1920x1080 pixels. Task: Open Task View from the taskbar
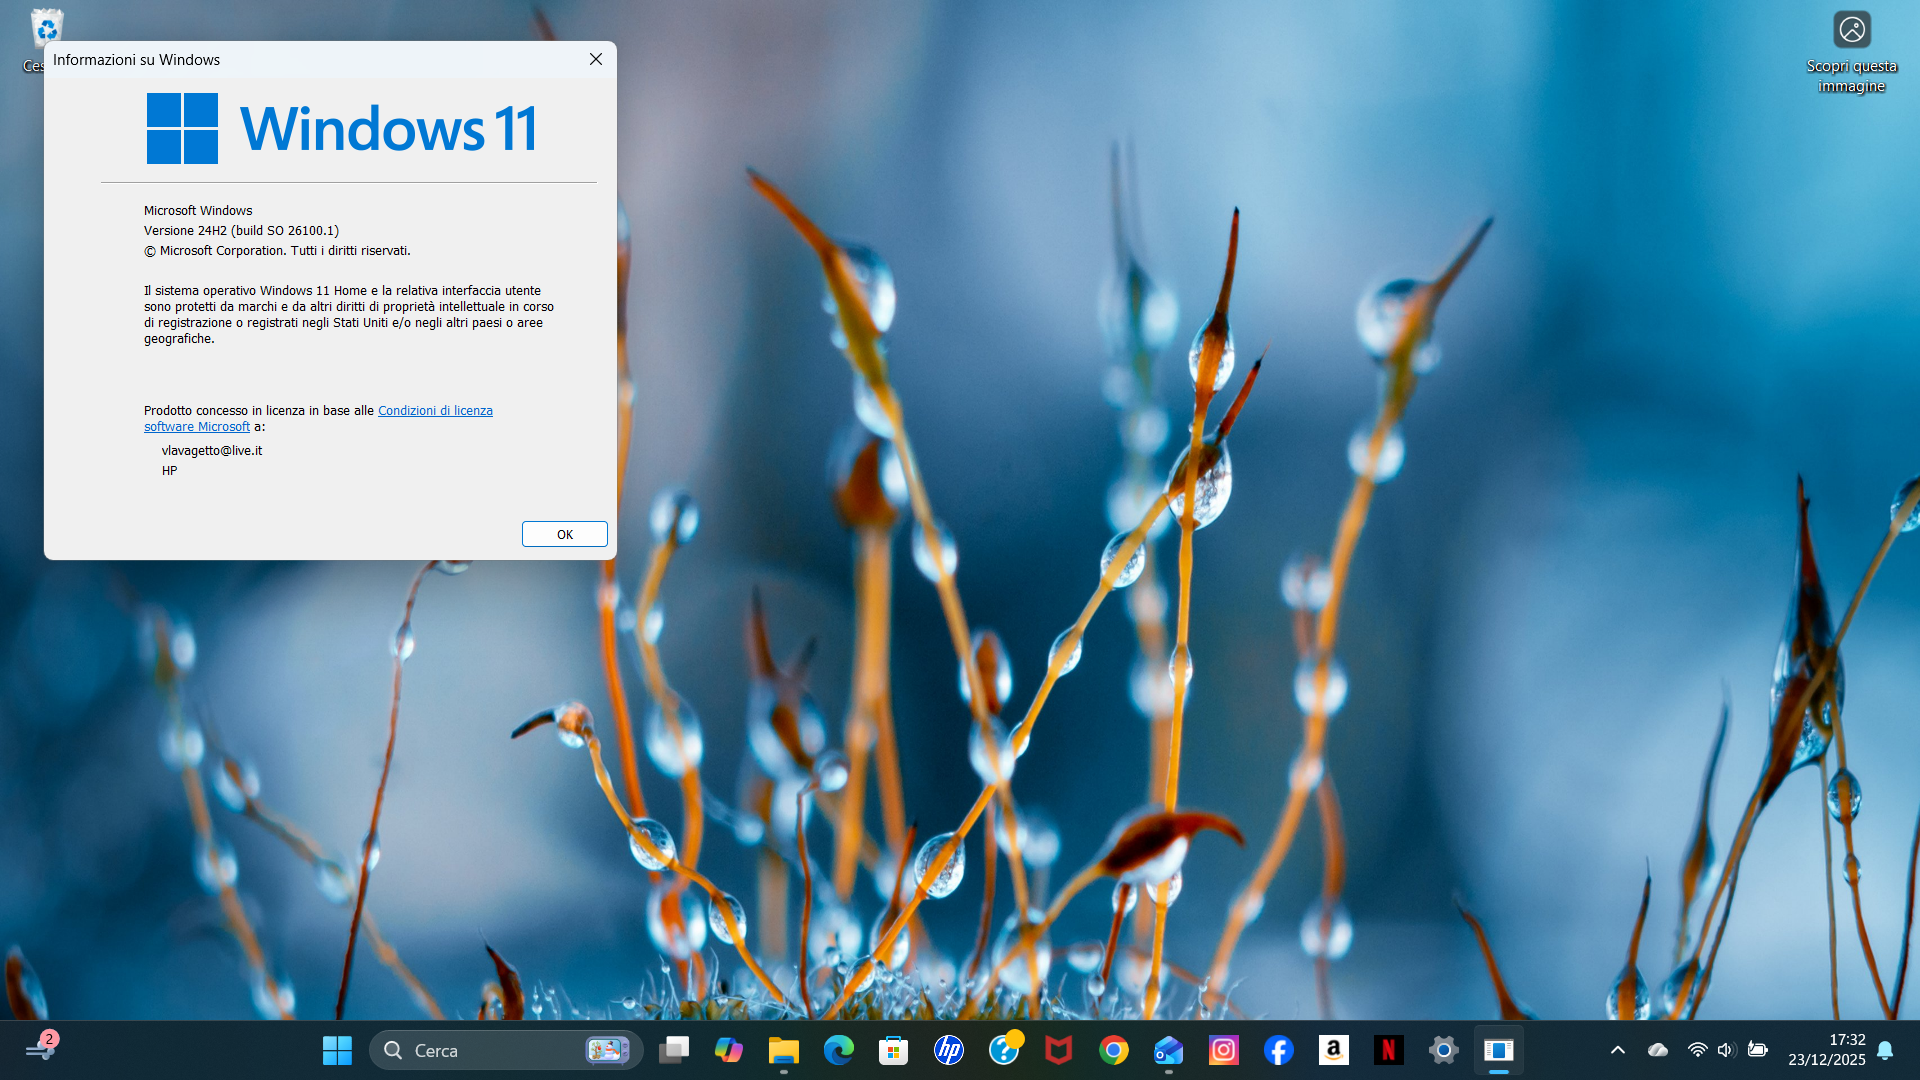tap(674, 1050)
